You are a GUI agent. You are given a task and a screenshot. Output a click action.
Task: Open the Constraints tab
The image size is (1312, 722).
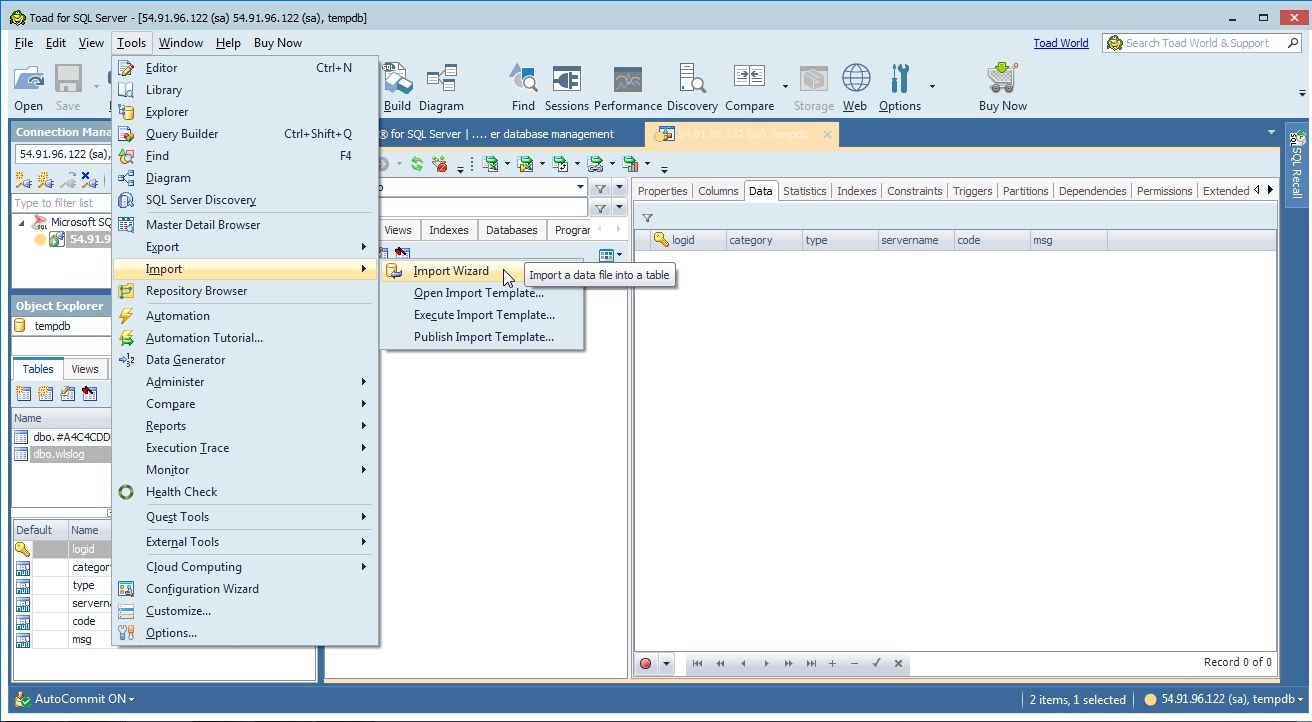(x=914, y=191)
